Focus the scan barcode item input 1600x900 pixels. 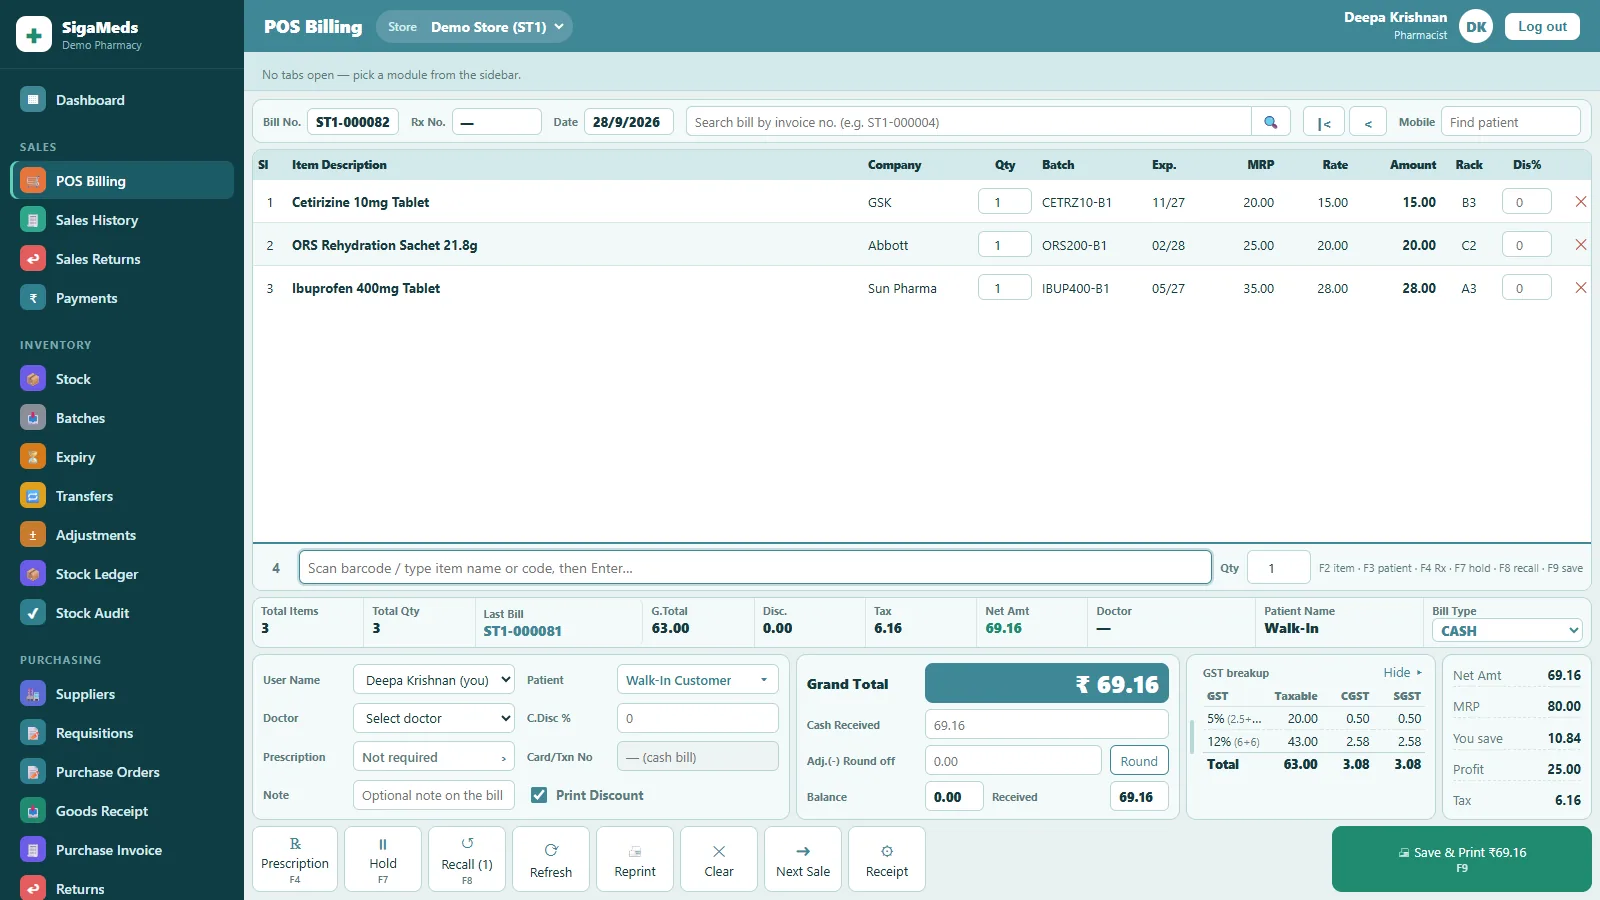click(x=755, y=568)
